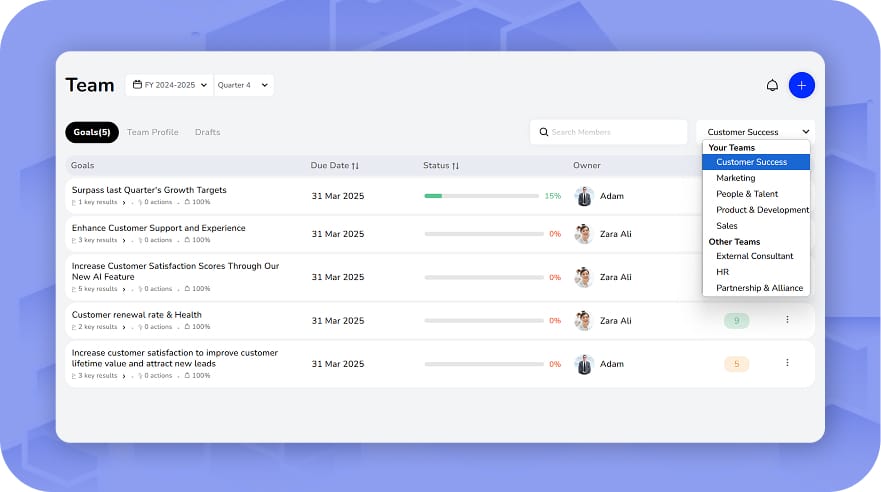Click the Due Date sort arrows icon
881x492 pixels.
[x=355, y=165]
